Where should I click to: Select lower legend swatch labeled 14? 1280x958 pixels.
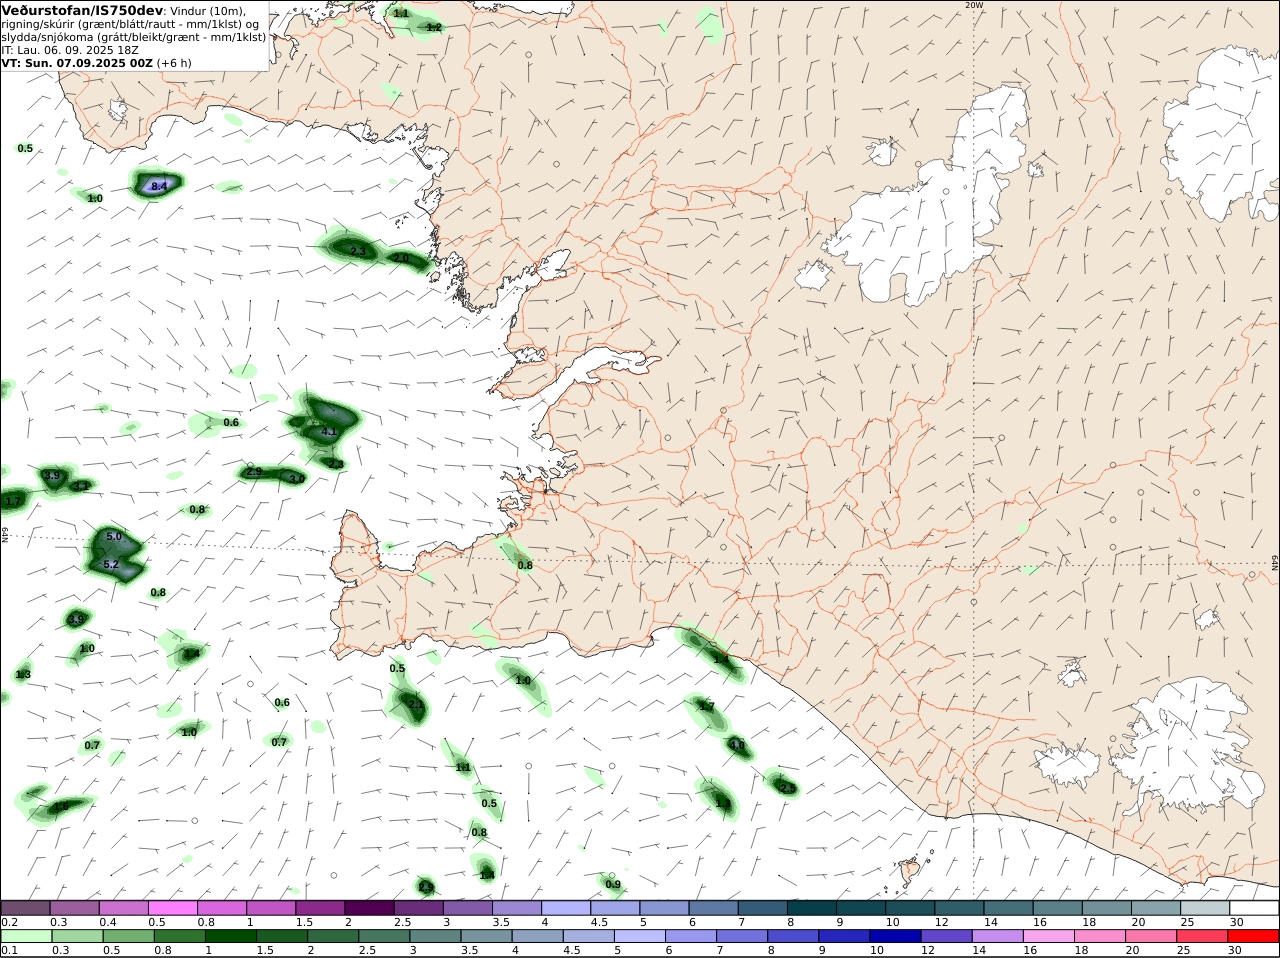[x=997, y=936]
